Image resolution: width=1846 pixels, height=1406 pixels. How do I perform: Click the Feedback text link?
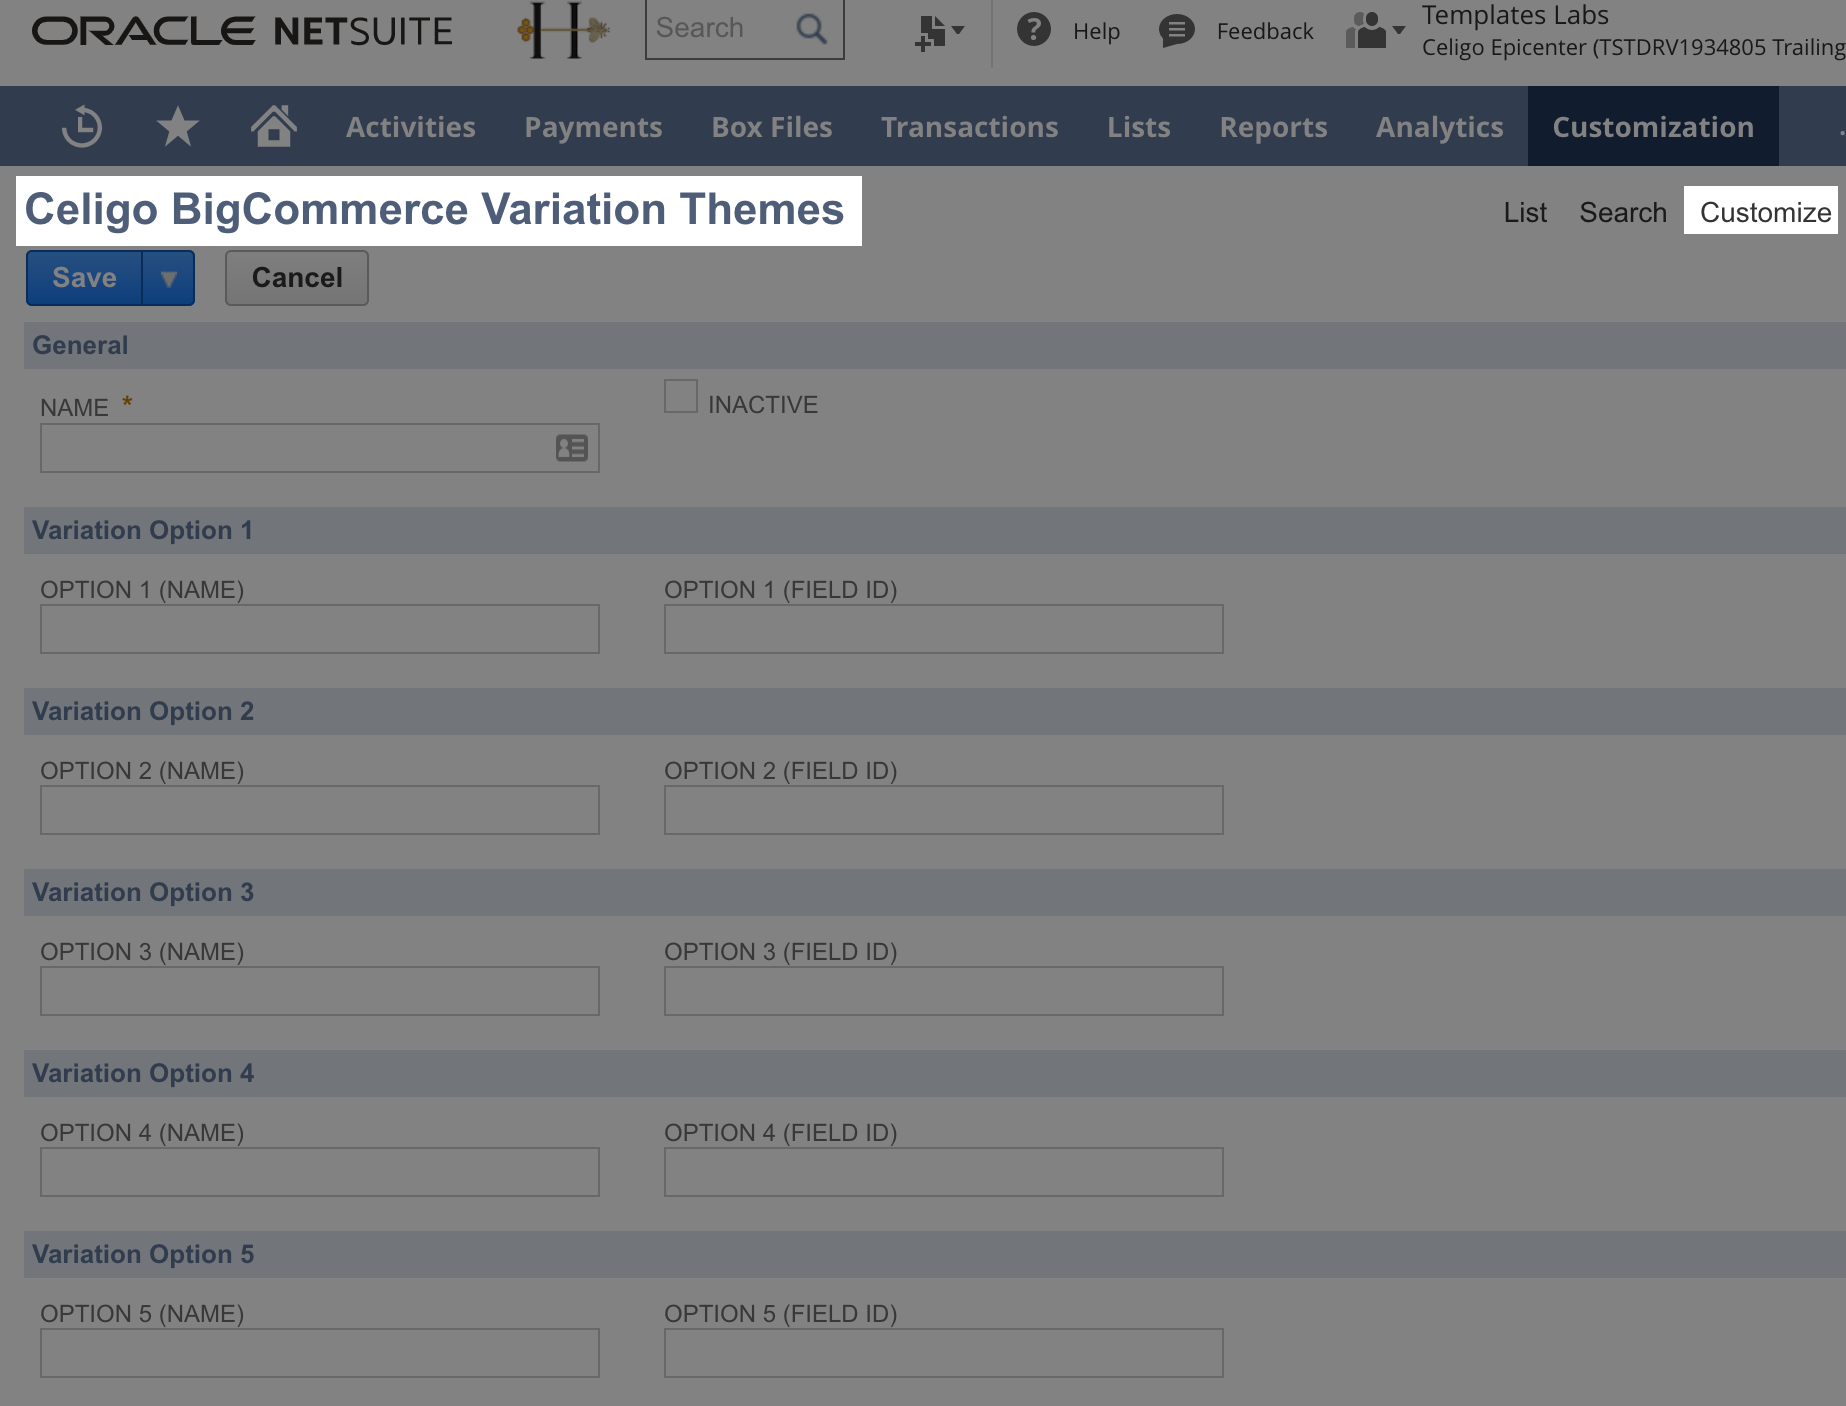point(1265,31)
